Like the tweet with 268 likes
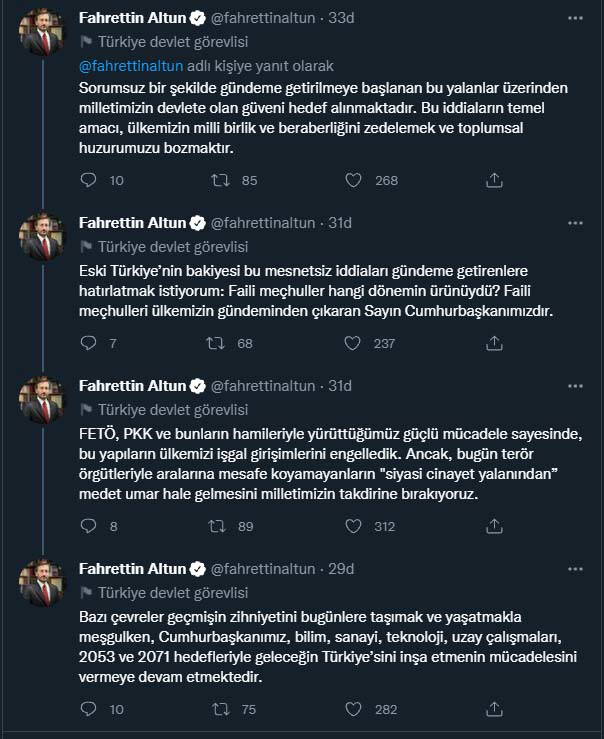 [x=353, y=180]
